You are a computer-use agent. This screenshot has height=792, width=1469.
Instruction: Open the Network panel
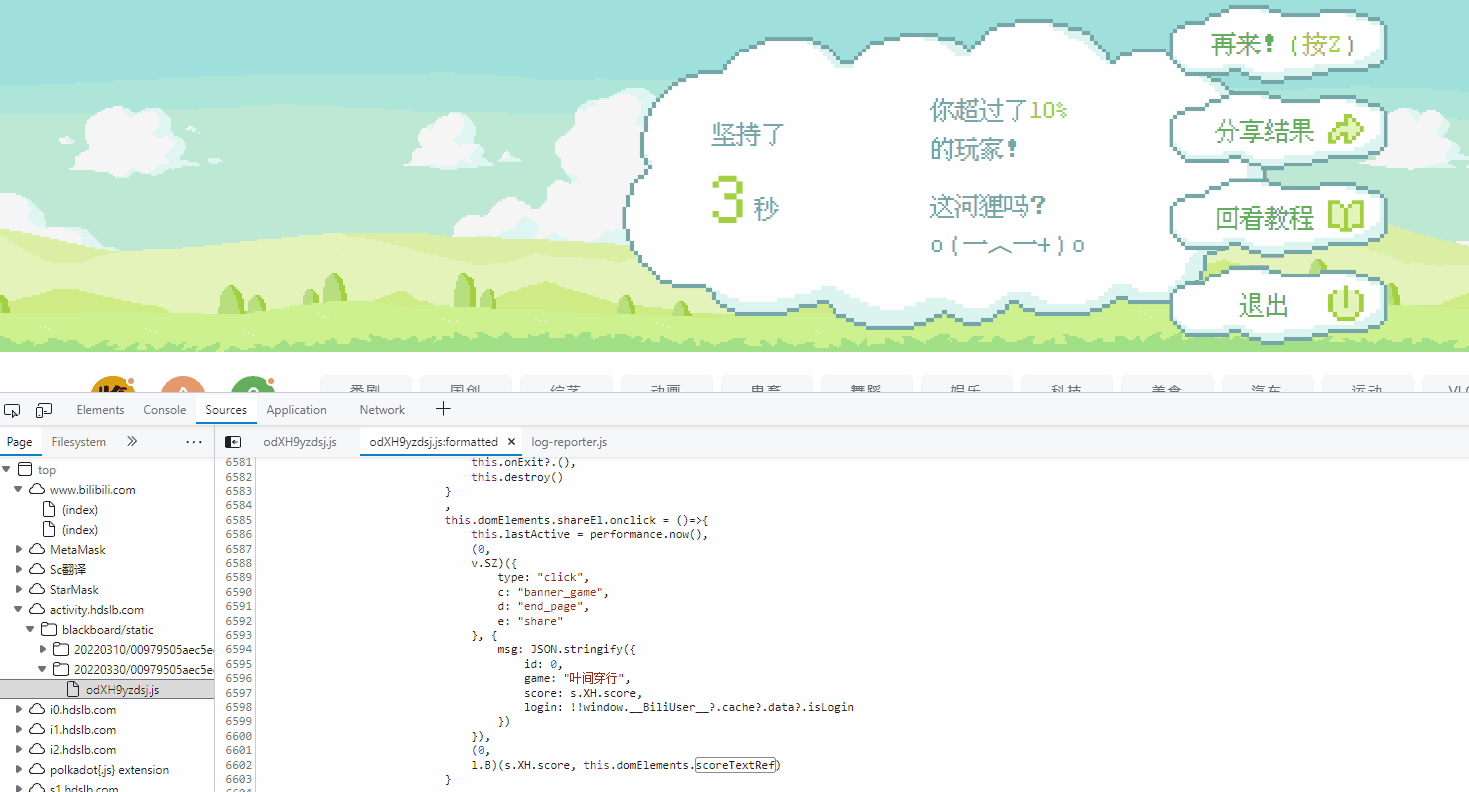pyautogui.click(x=382, y=409)
